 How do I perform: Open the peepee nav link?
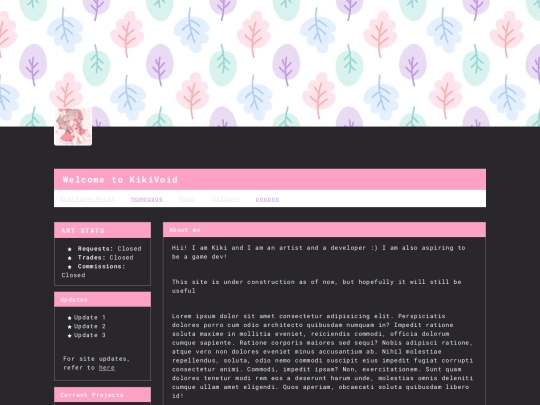pos(267,199)
